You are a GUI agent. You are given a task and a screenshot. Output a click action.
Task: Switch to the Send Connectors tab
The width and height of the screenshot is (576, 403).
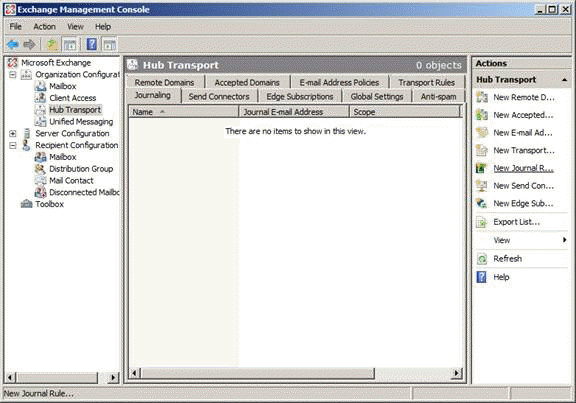click(219, 96)
